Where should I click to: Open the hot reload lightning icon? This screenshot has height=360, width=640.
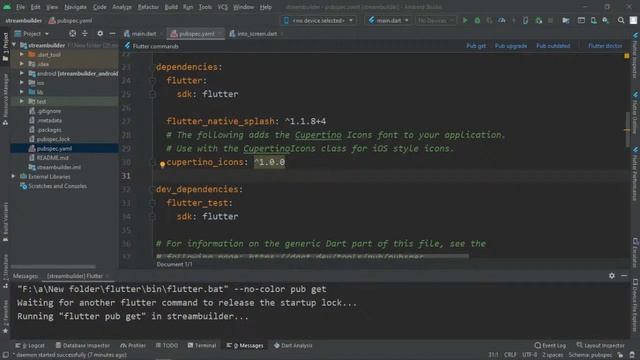514,20
